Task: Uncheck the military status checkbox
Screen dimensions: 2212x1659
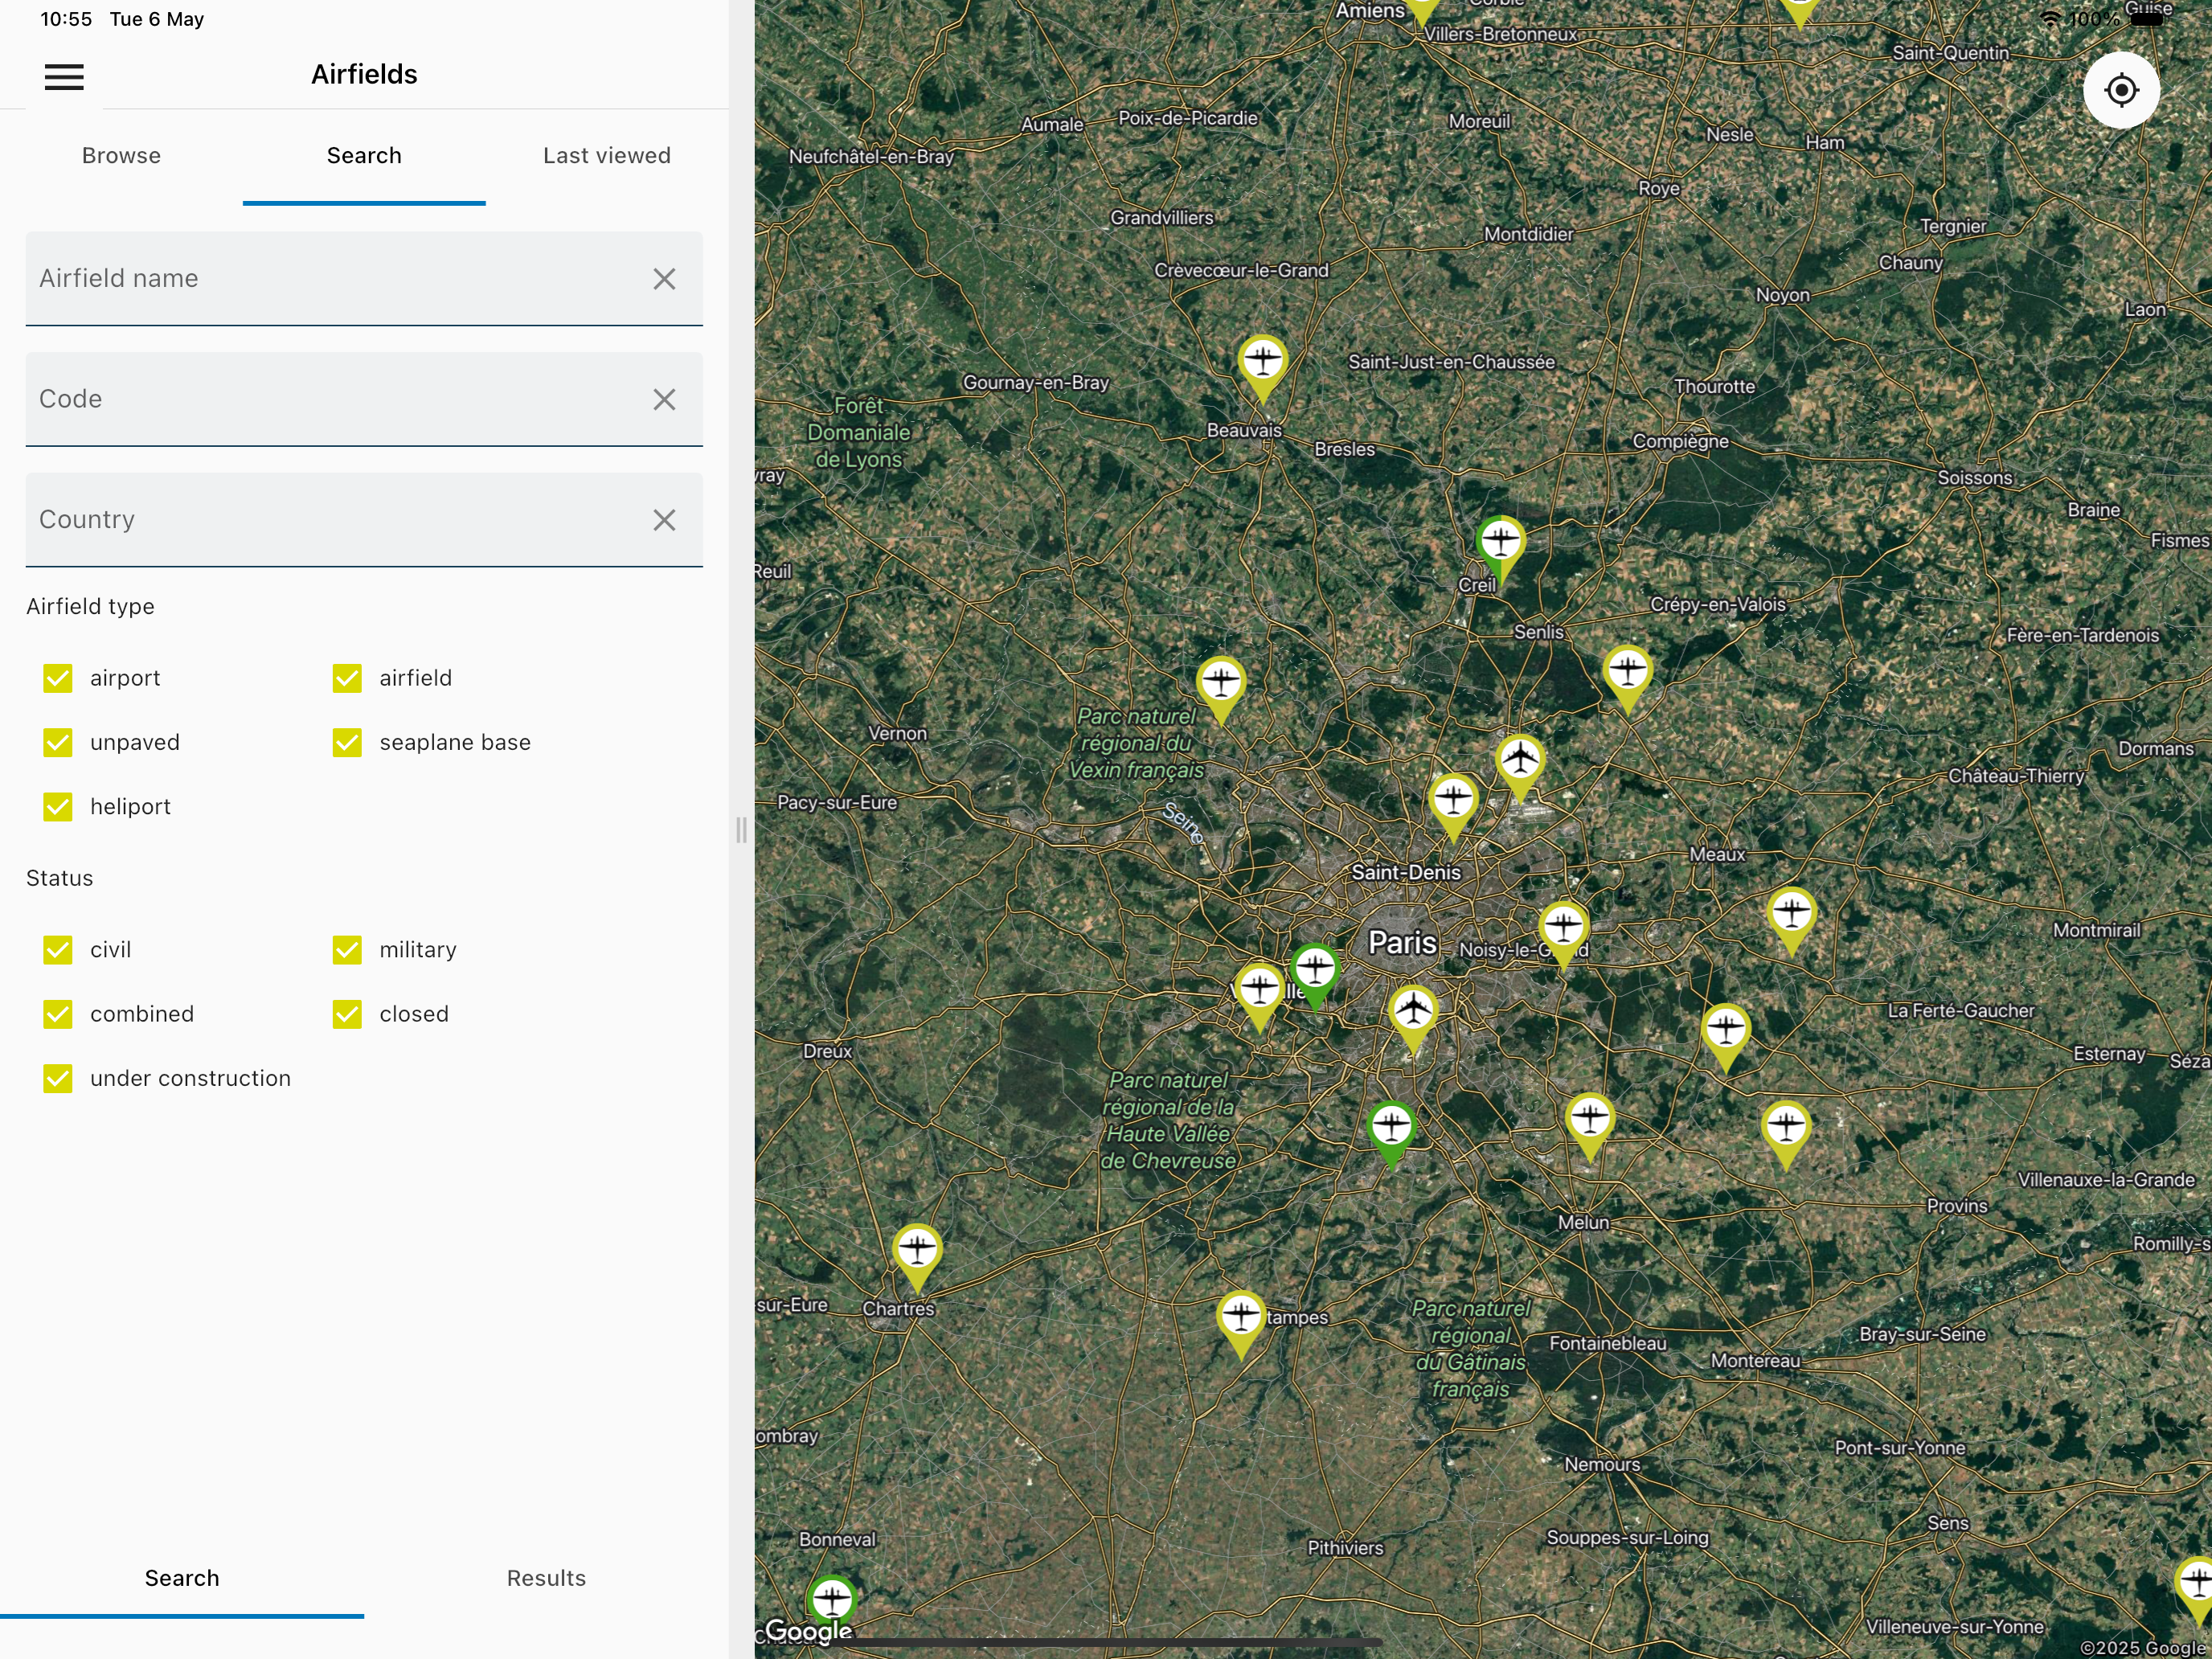Action: click(x=347, y=950)
